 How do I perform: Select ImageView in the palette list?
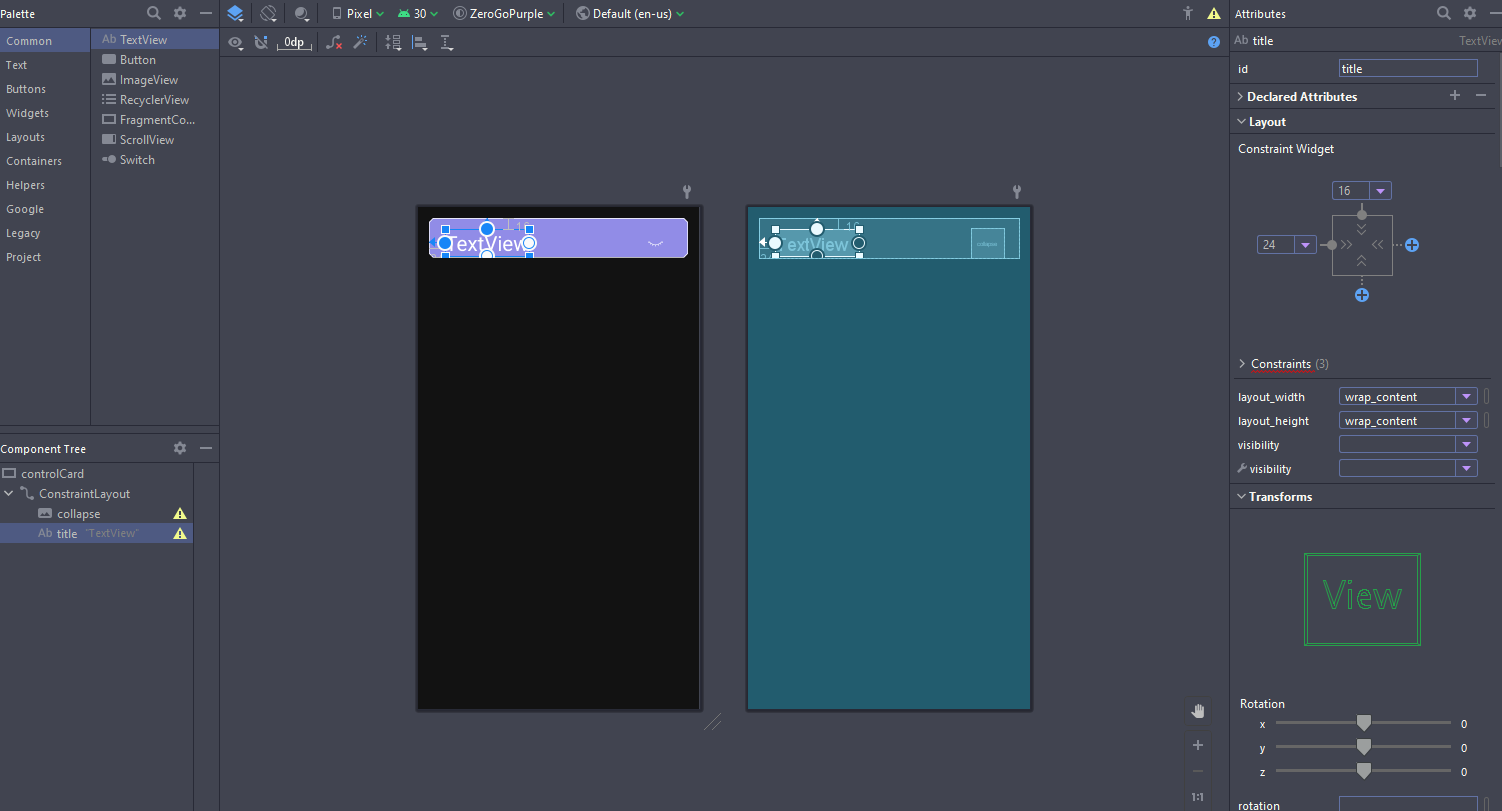[x=155, y=80]
